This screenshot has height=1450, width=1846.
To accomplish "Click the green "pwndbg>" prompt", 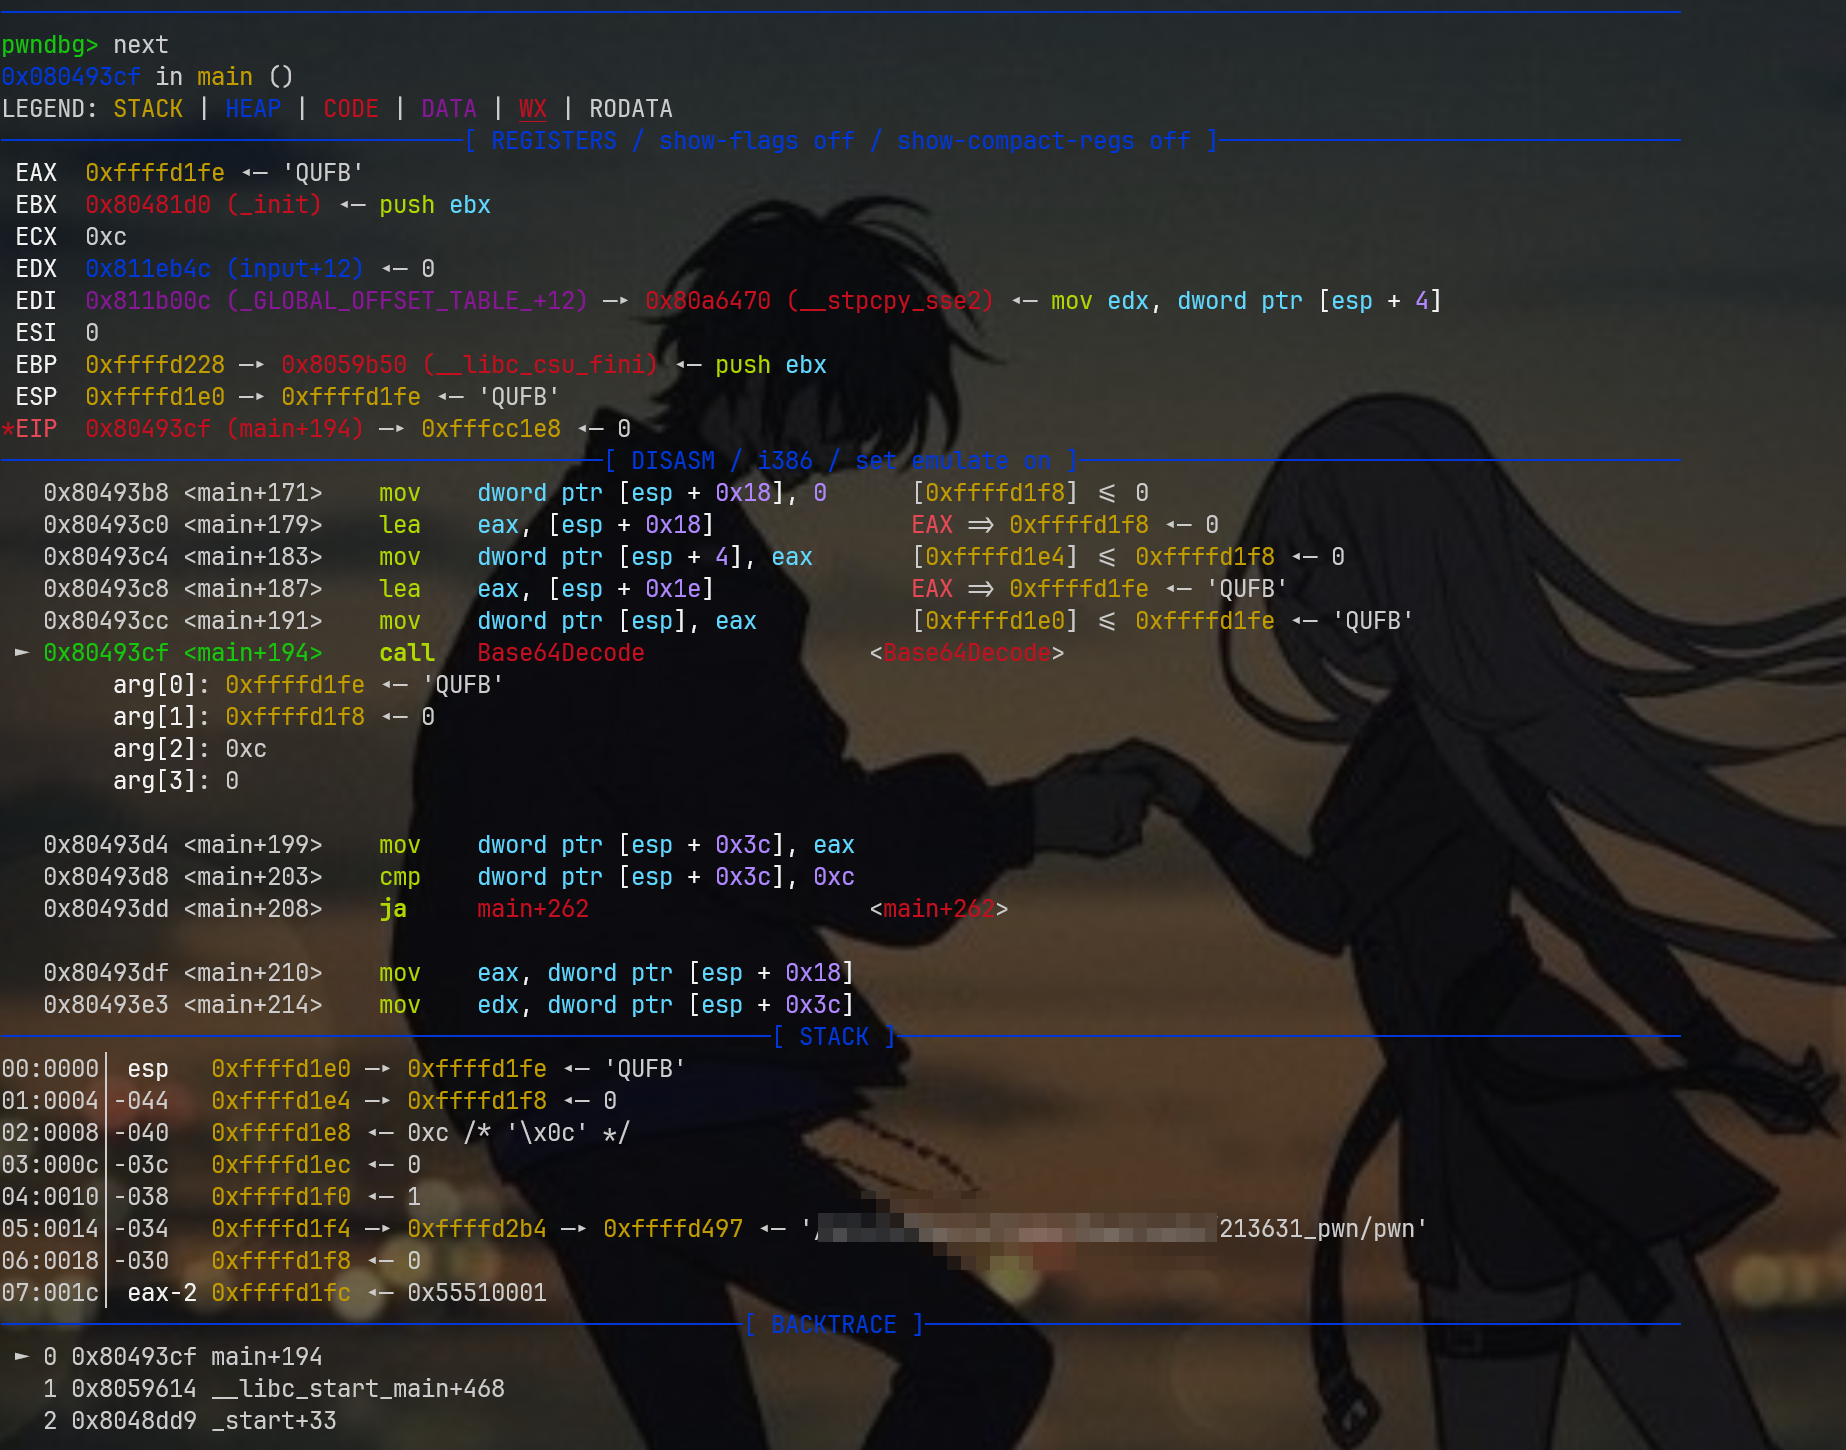I will click(x=50, y=45).
